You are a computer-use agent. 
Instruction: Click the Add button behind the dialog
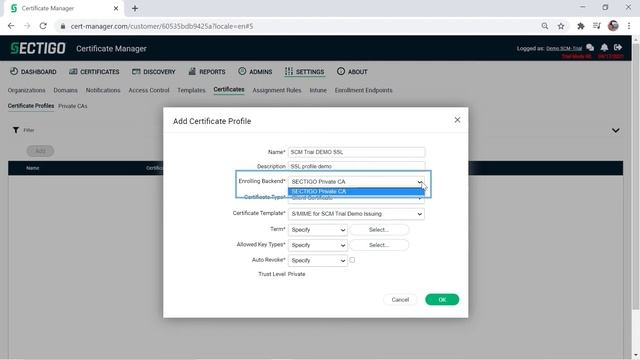(x=40, y=151)
